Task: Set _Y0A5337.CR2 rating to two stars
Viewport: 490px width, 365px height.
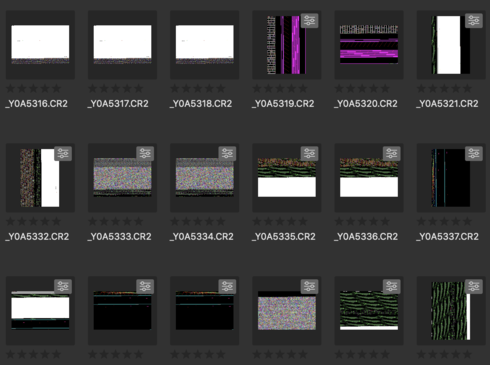Action: (433, 221)
